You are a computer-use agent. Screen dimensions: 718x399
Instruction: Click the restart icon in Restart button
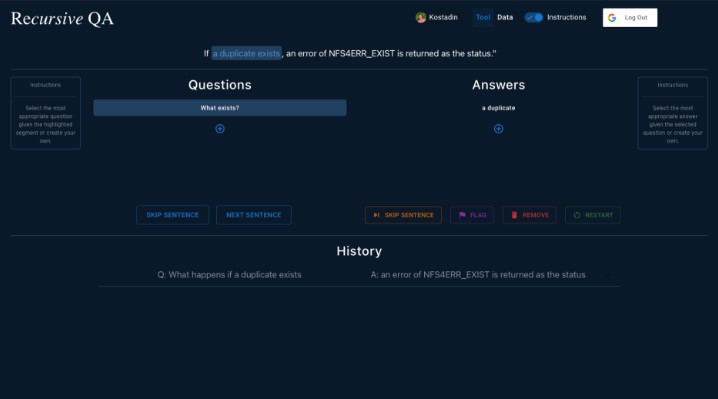point(577,215)
